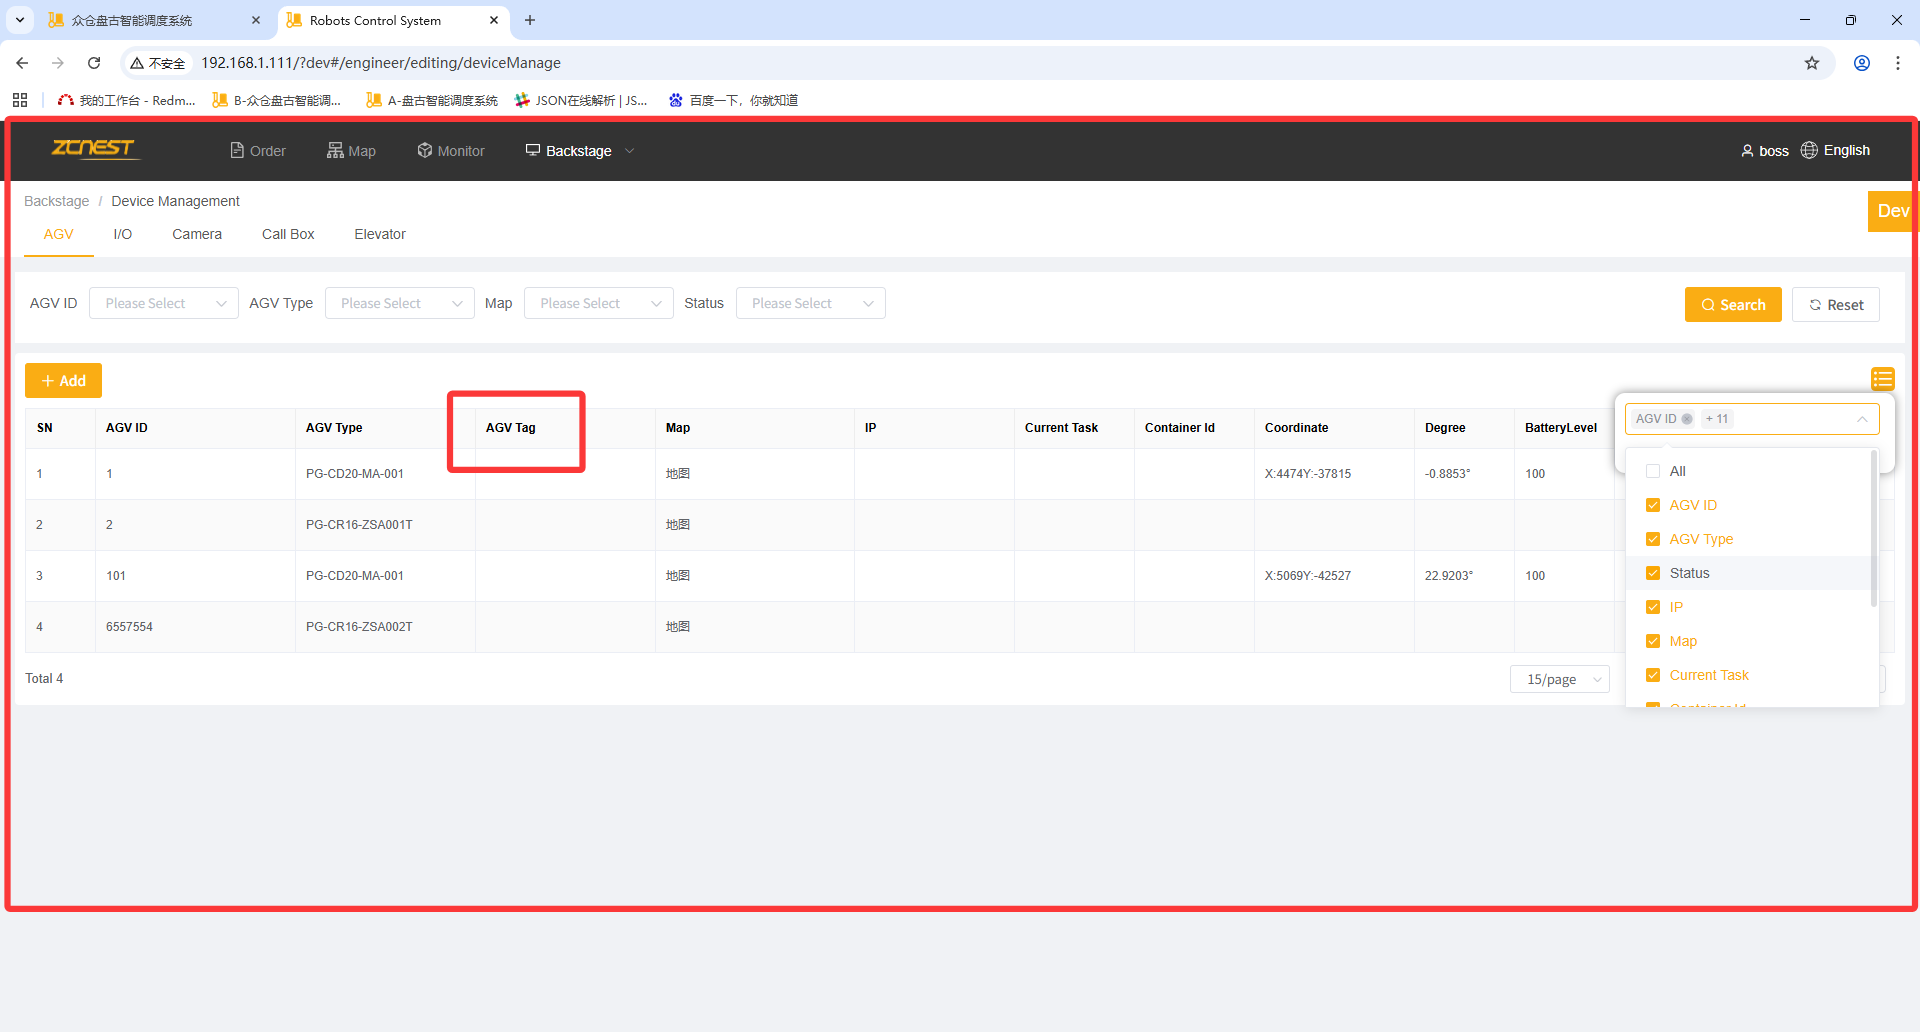The image size is (1920, 1032).
Task: Remove the AGV ID tag in column selector
Action: (x=1687, y=419)
